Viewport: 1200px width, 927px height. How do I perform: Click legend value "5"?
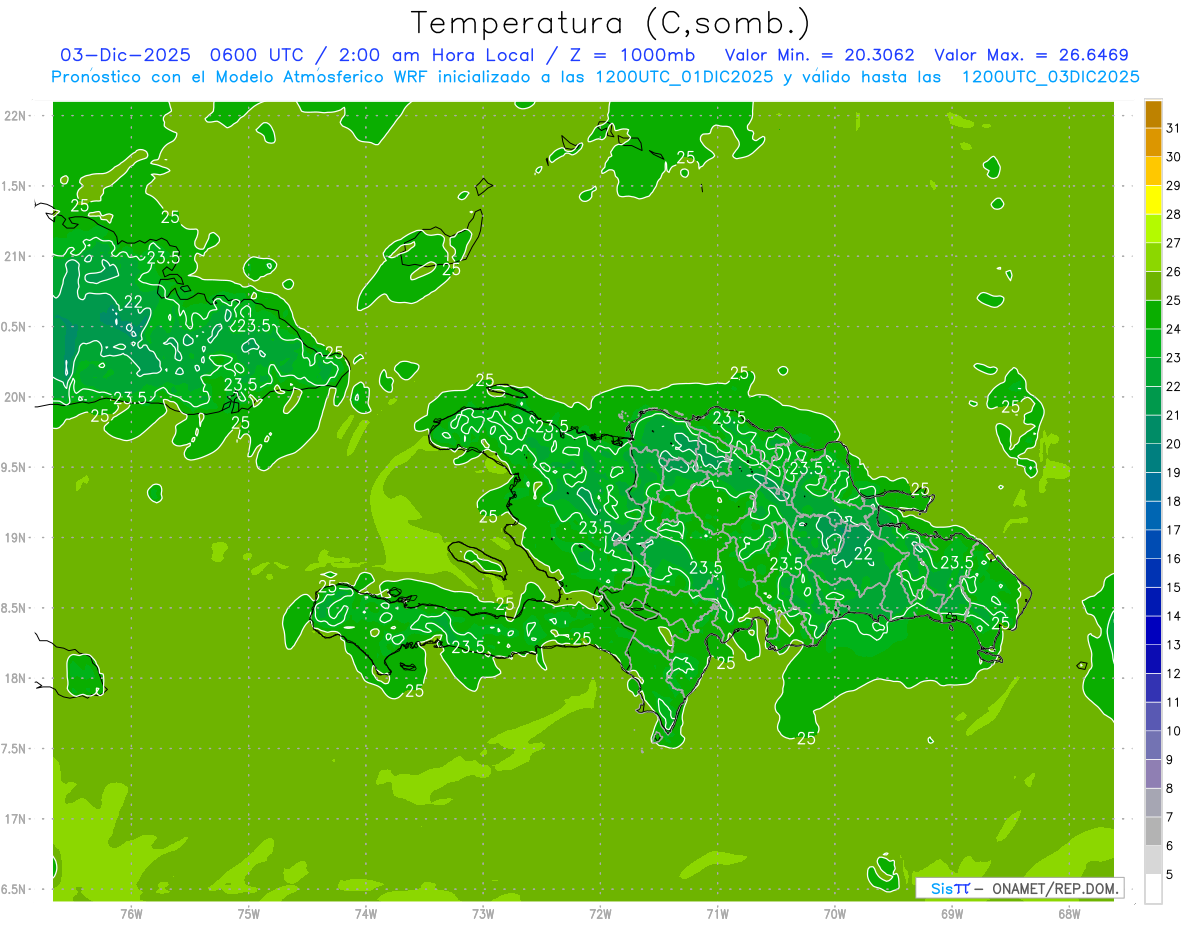pos(1169,874)
